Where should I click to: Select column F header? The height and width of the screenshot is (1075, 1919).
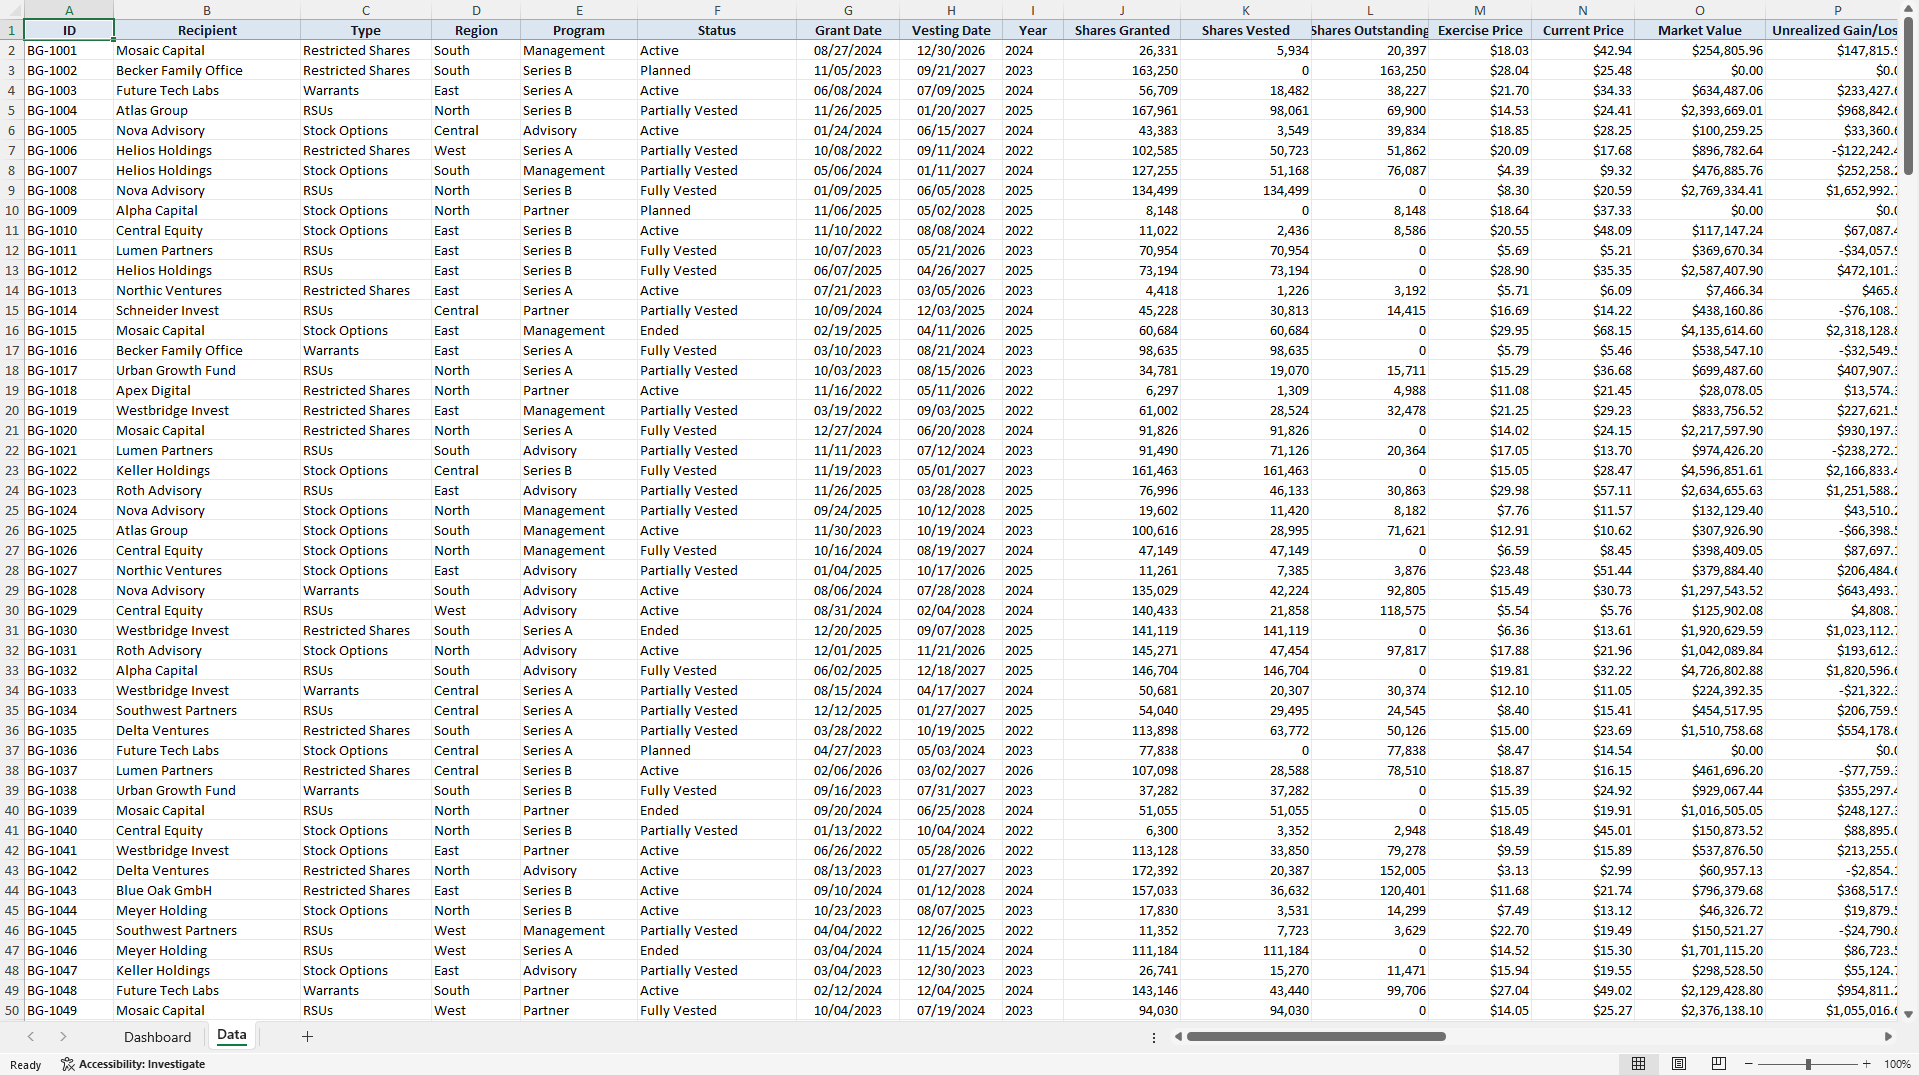click(717, 10)
